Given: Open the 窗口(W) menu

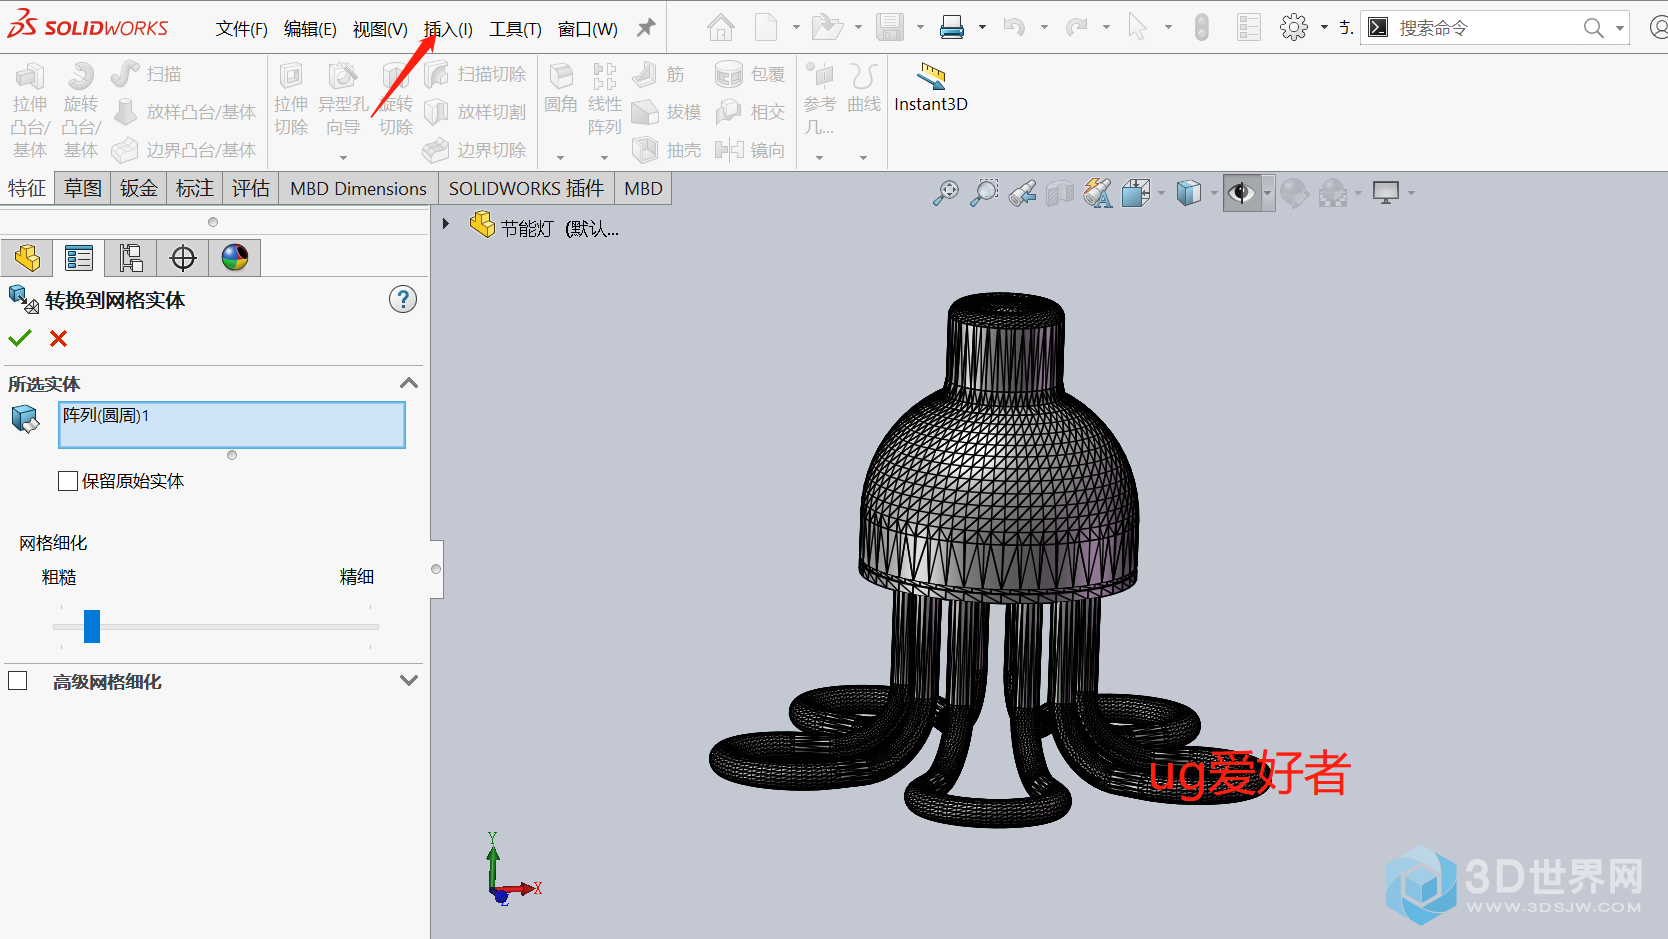Looking at the screenshot, I should [587, 29].
